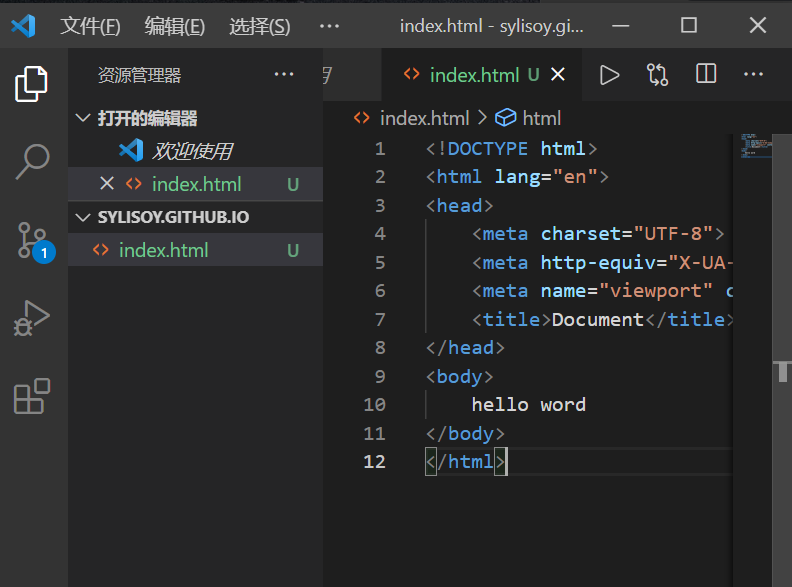Click the open changes compare icon
Screen dimensions: 792x587
pyautogui.click(x=657, y=75)
